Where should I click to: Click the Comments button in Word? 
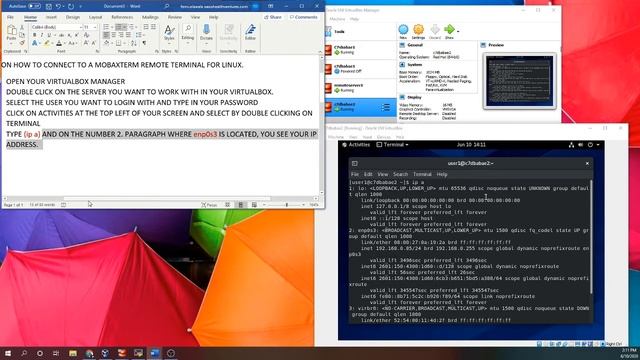pos(303,17)
